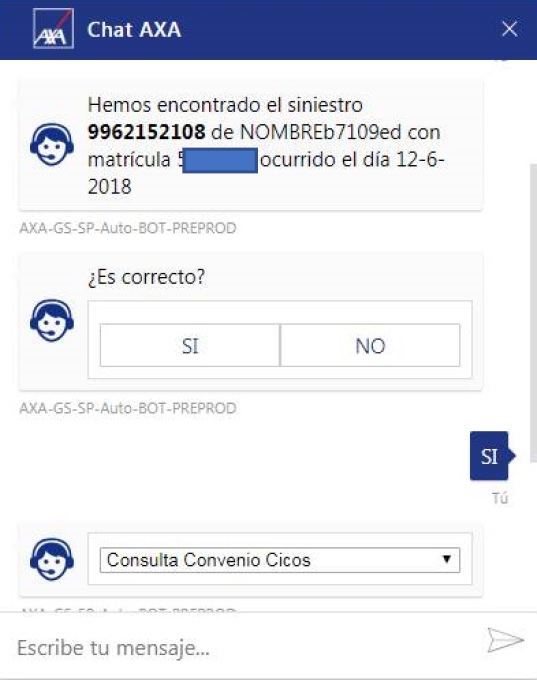Click the Chat AXA title text

click(134, 29)
